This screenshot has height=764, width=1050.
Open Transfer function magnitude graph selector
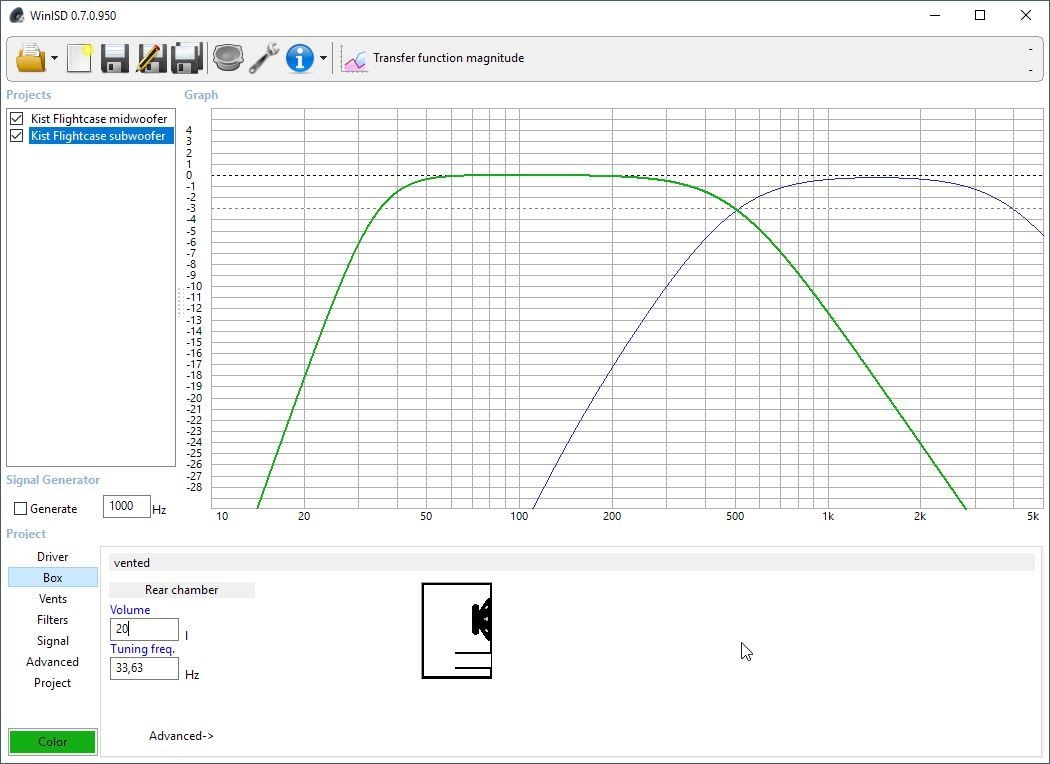pos(449,58)
